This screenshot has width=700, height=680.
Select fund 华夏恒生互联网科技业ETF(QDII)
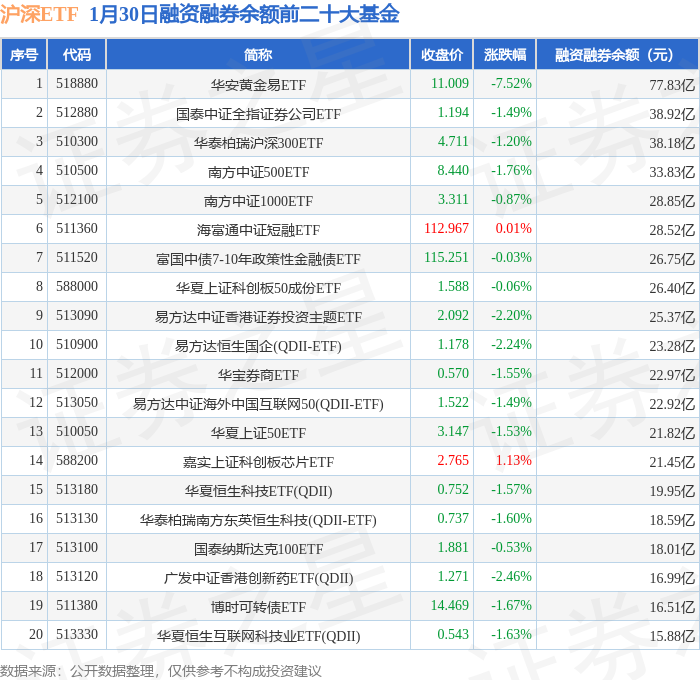click(258, 636)
